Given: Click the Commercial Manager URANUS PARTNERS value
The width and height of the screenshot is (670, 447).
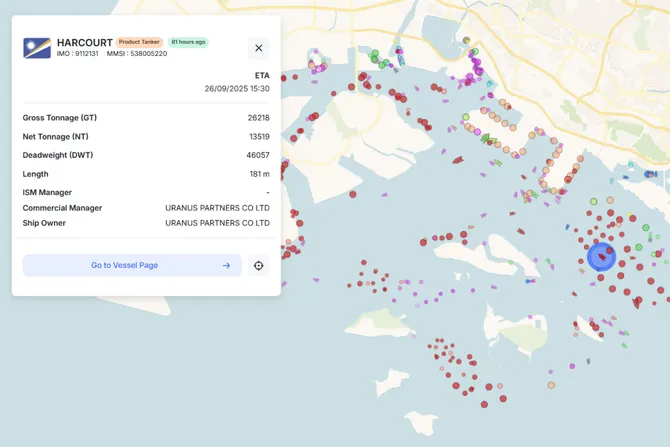Looking at the screenshot, I should (x=217, y=208).
